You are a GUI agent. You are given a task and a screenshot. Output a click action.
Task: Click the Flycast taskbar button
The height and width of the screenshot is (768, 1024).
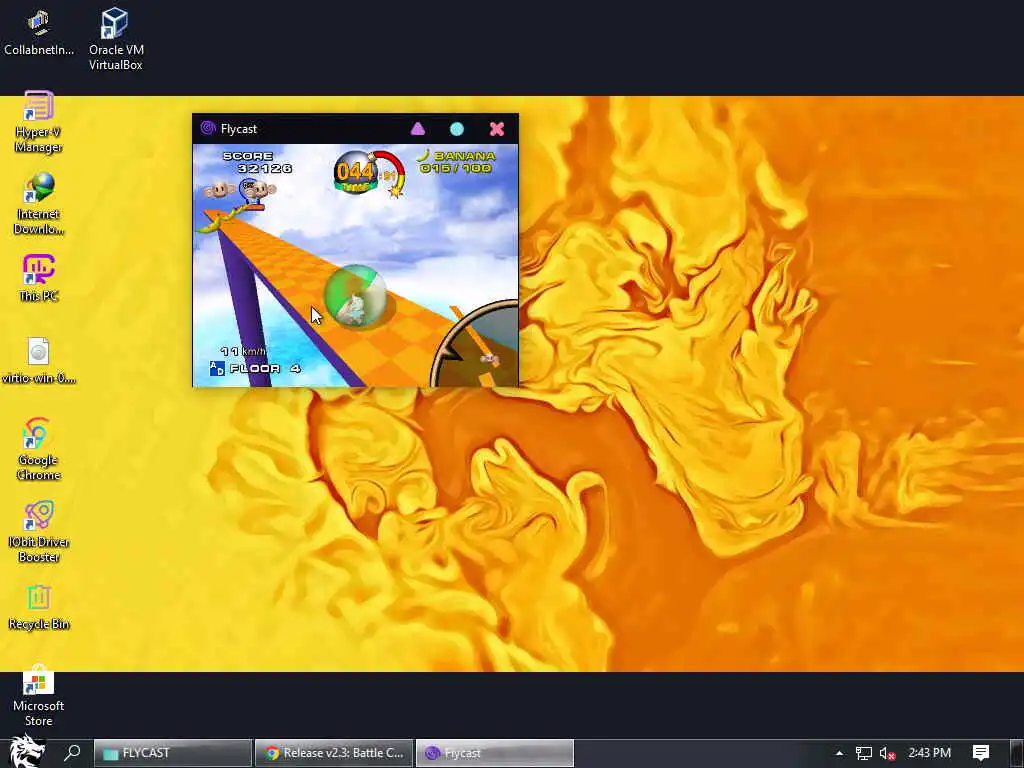click(x=495, y=753)
